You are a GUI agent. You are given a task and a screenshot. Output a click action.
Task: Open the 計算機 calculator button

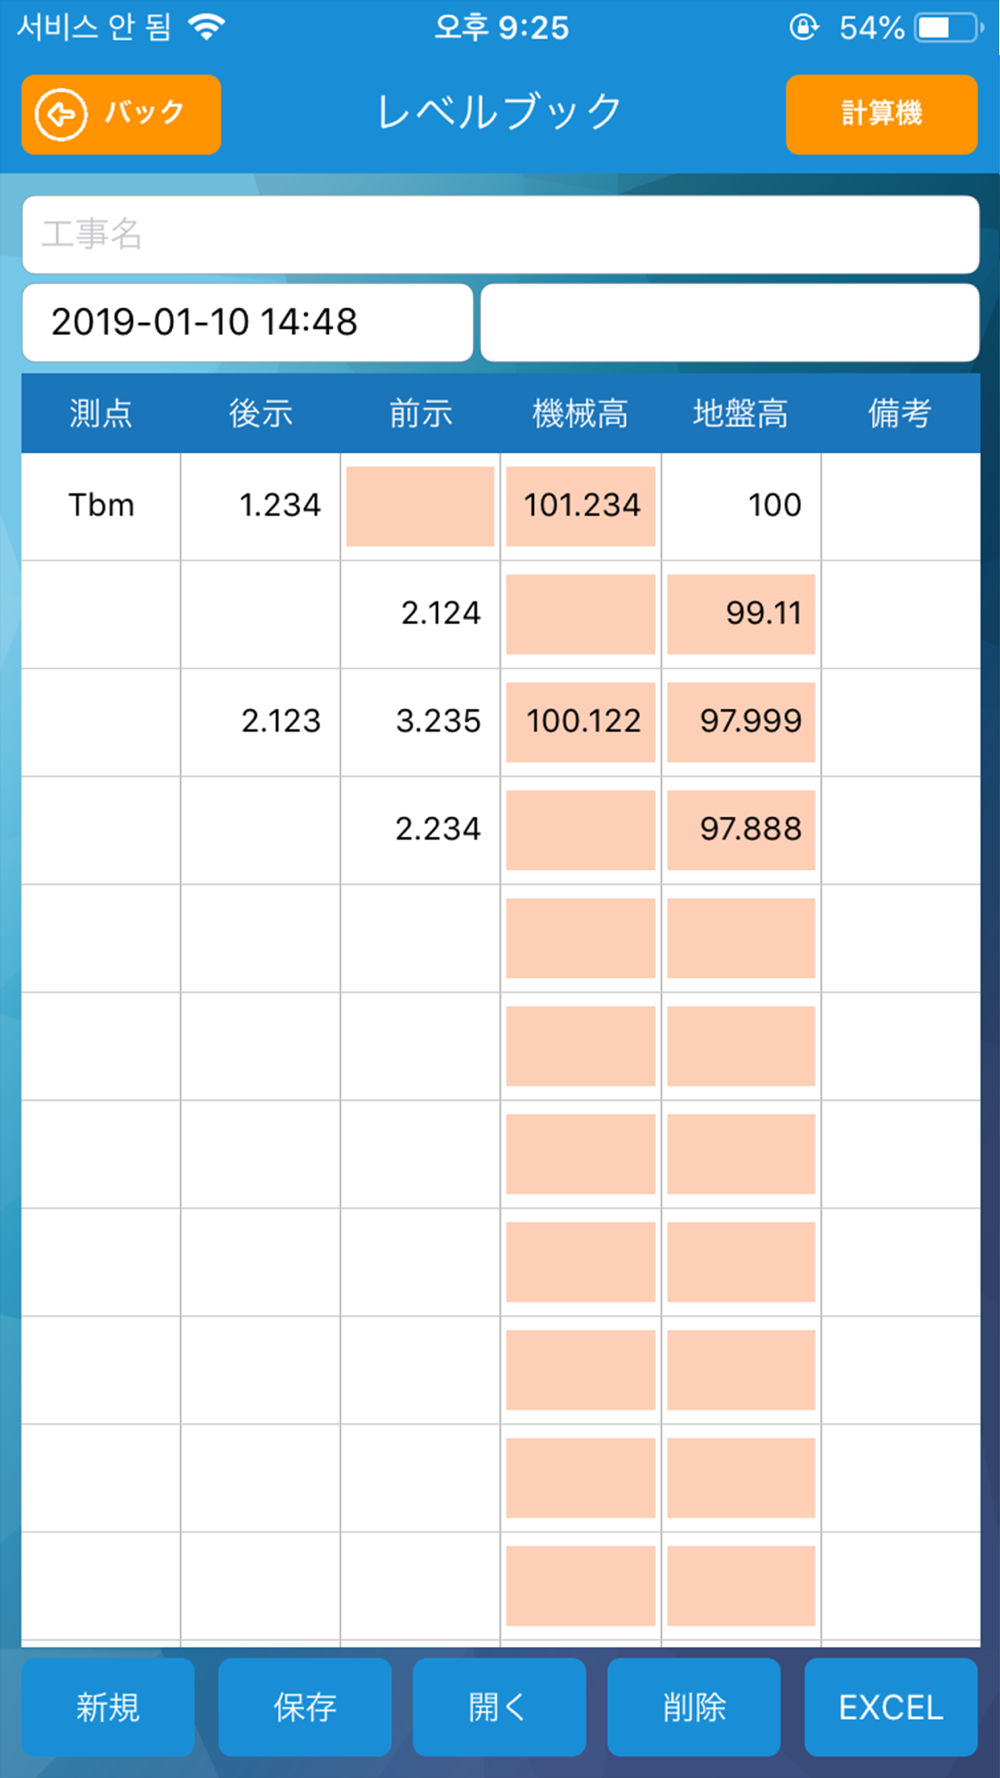click(x=881, y=114)
